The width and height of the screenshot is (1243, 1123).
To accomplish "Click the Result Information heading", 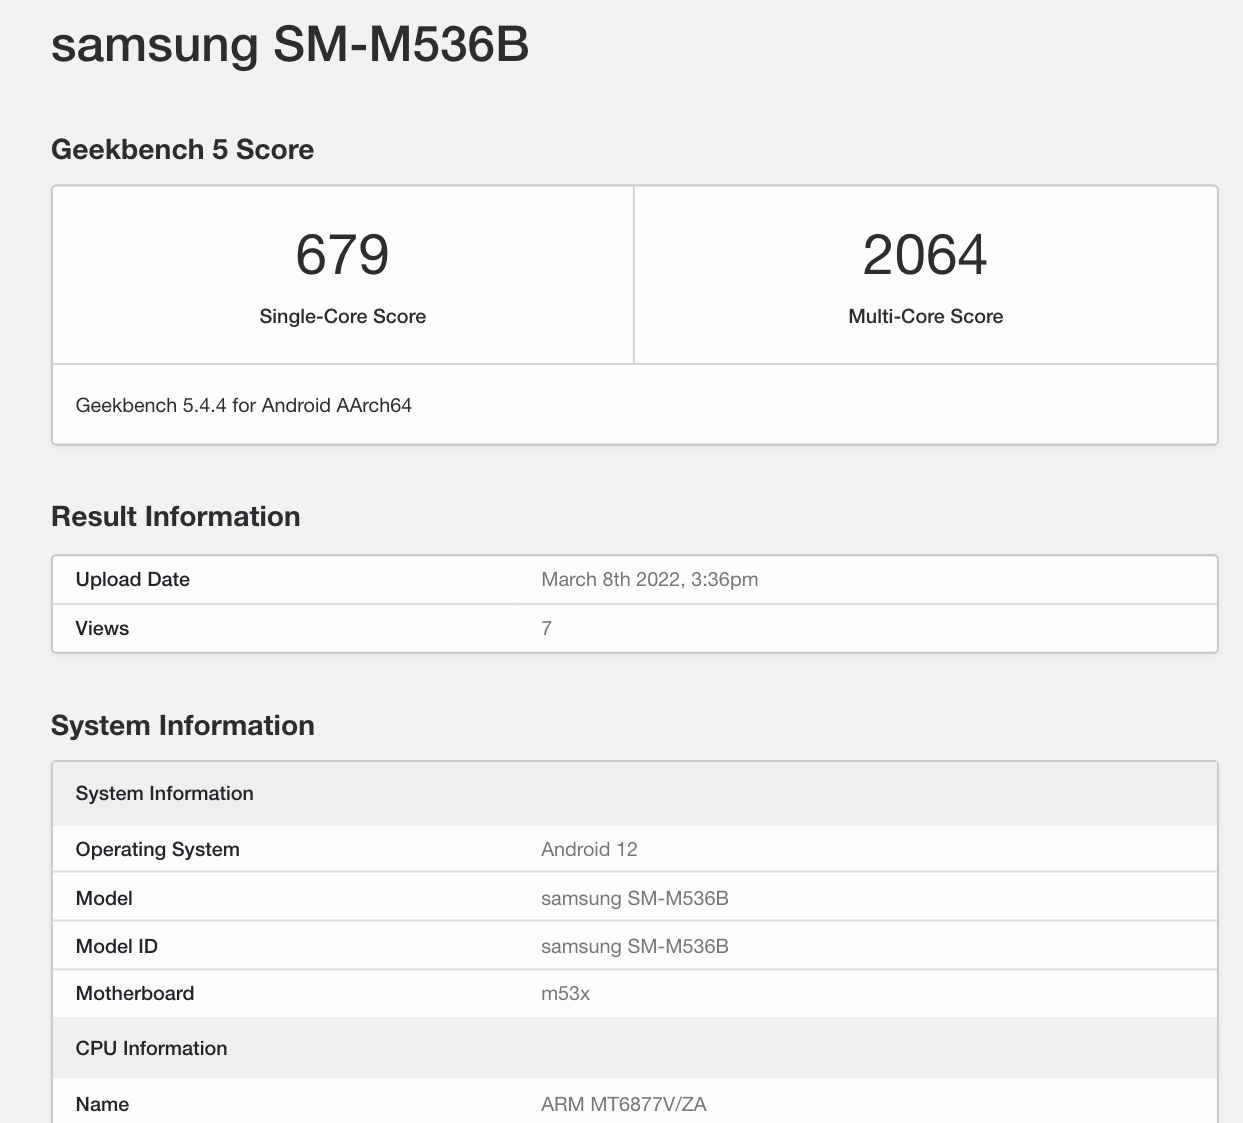I will (x=175, y=517).
